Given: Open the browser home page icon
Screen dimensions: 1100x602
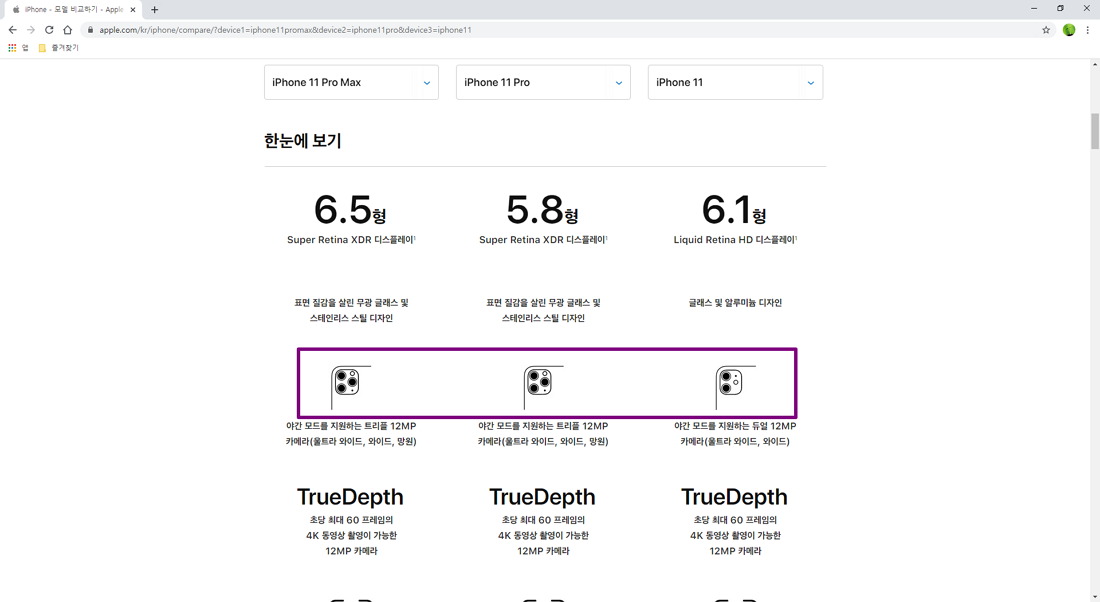Looking at the screenshot, I should click(67, 29).
